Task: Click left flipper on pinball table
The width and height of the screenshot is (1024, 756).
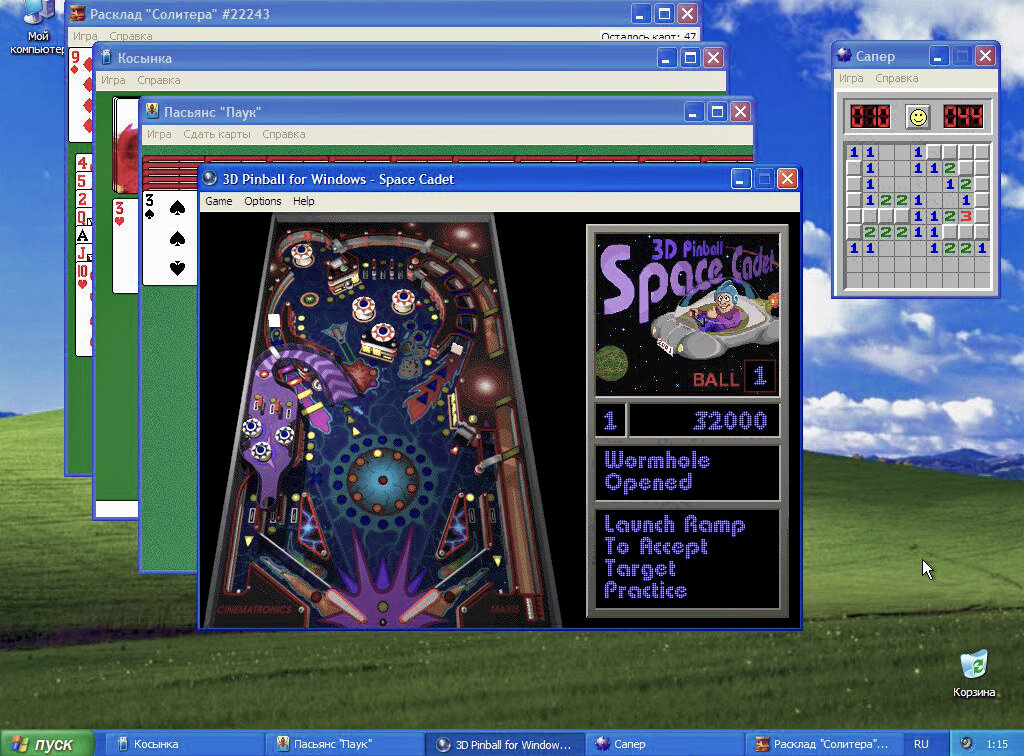Action: click(x=344, y=605)
